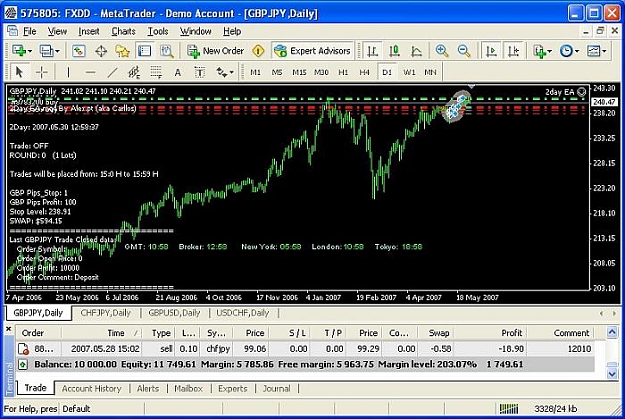625x419 pixels.
Task: Choose the trendline drawing tool
Action: [x=112, y=72]
